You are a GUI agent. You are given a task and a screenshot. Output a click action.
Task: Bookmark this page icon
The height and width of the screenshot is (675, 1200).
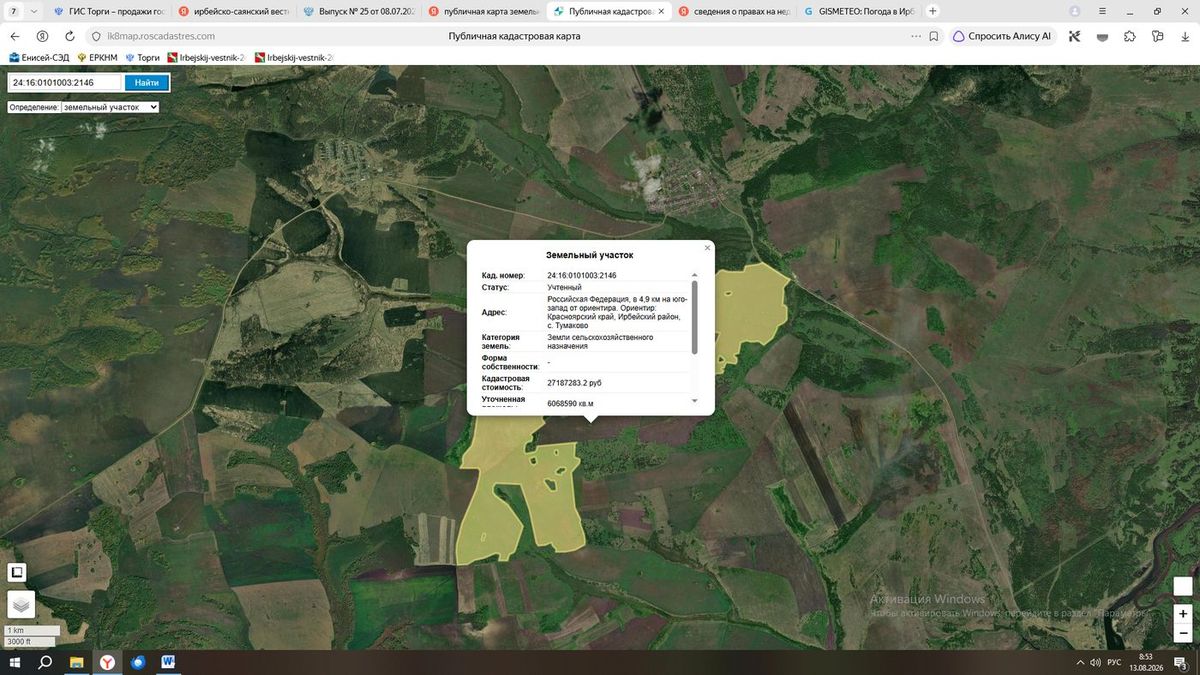point(933,36)
